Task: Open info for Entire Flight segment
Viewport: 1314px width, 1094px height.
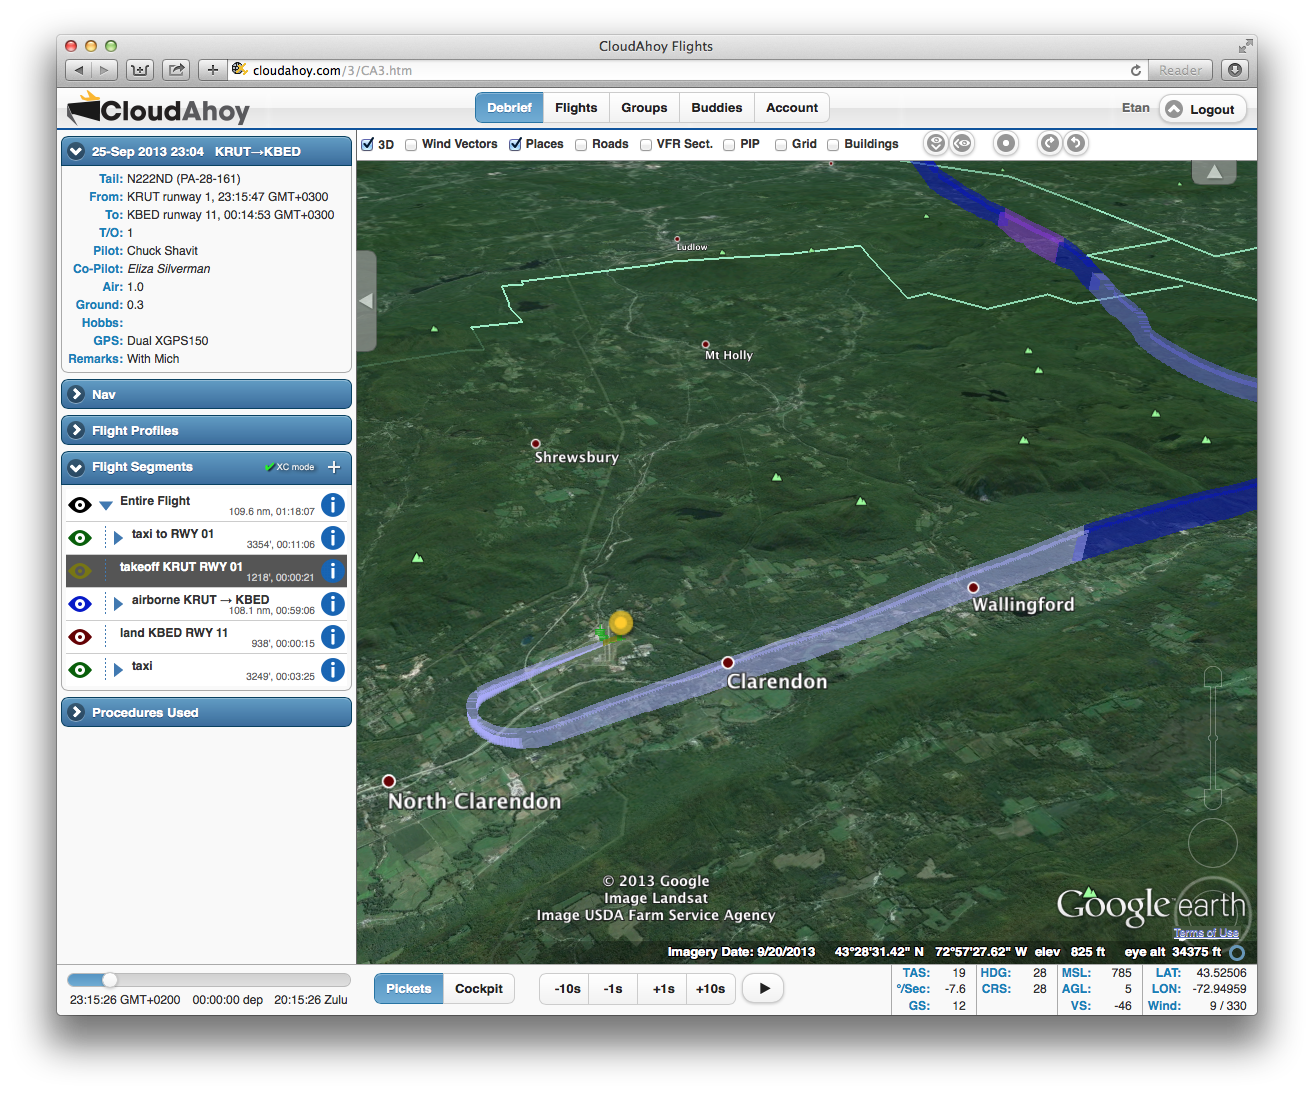Action: tap(333, 505)
